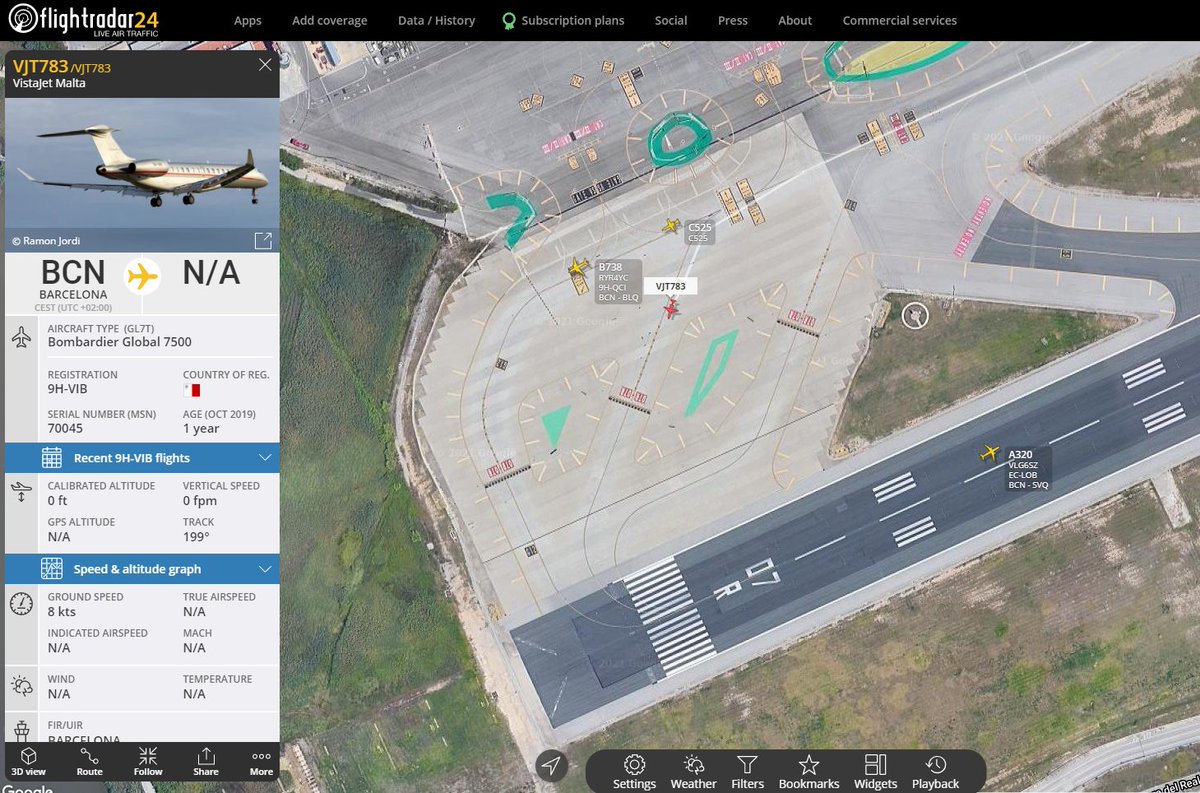Viewport: 1200px width, 793px height.
Task: Center map on my location
Action: [x=550, y=767]
